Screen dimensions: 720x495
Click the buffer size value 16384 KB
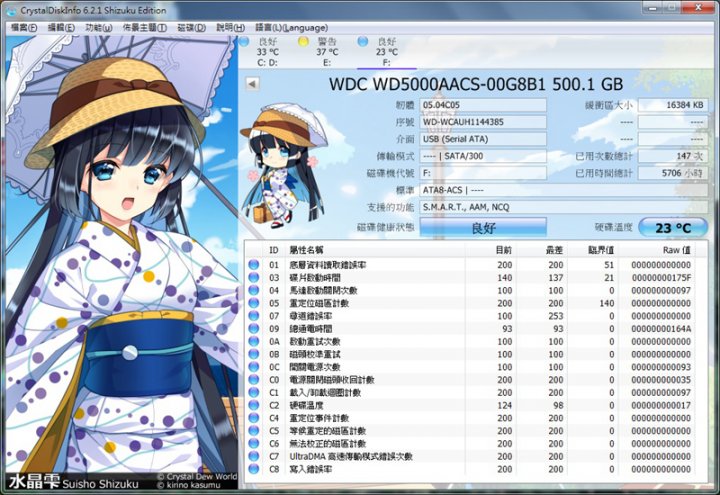[x=673, y=105]
